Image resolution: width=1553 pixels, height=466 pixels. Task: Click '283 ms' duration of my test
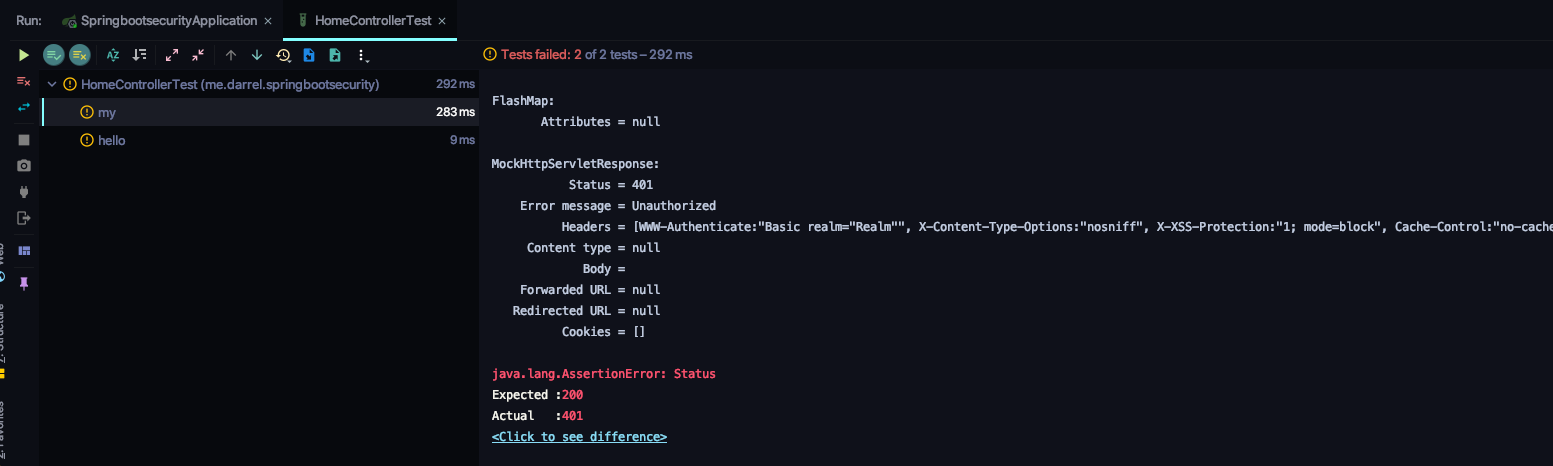tap(455, 113)
